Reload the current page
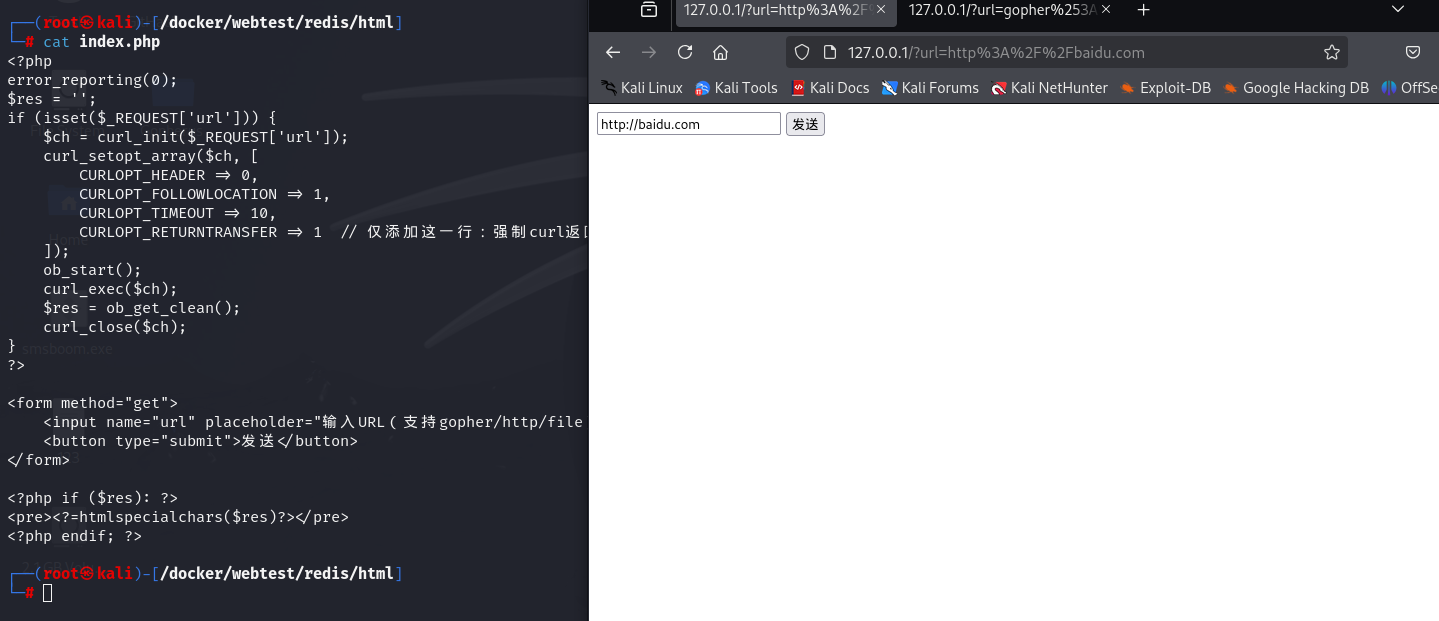 point(685,53)
